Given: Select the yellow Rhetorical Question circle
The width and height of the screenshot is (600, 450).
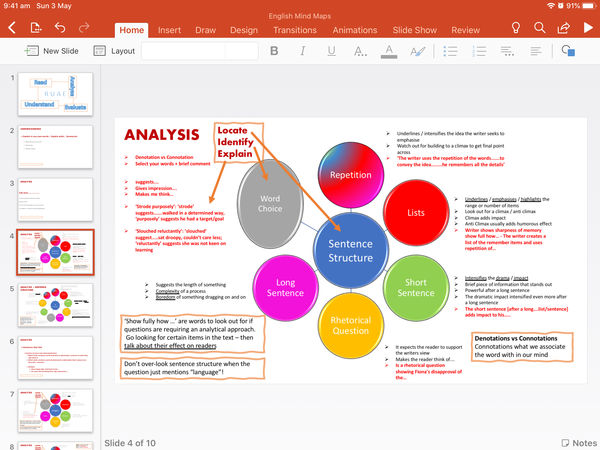Looking at the screenshot, I should point(351,326).
